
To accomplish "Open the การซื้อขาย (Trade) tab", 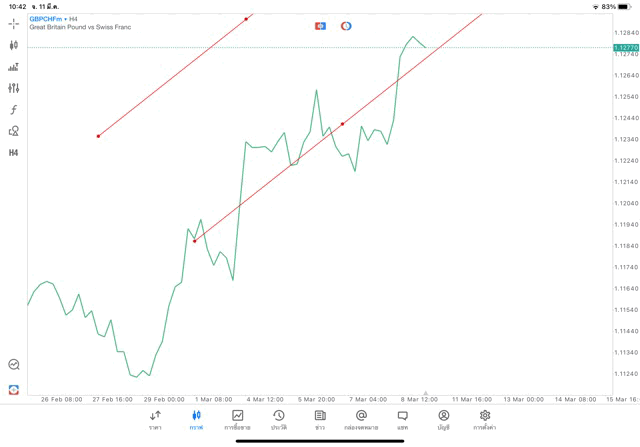I will pos(237,419).
